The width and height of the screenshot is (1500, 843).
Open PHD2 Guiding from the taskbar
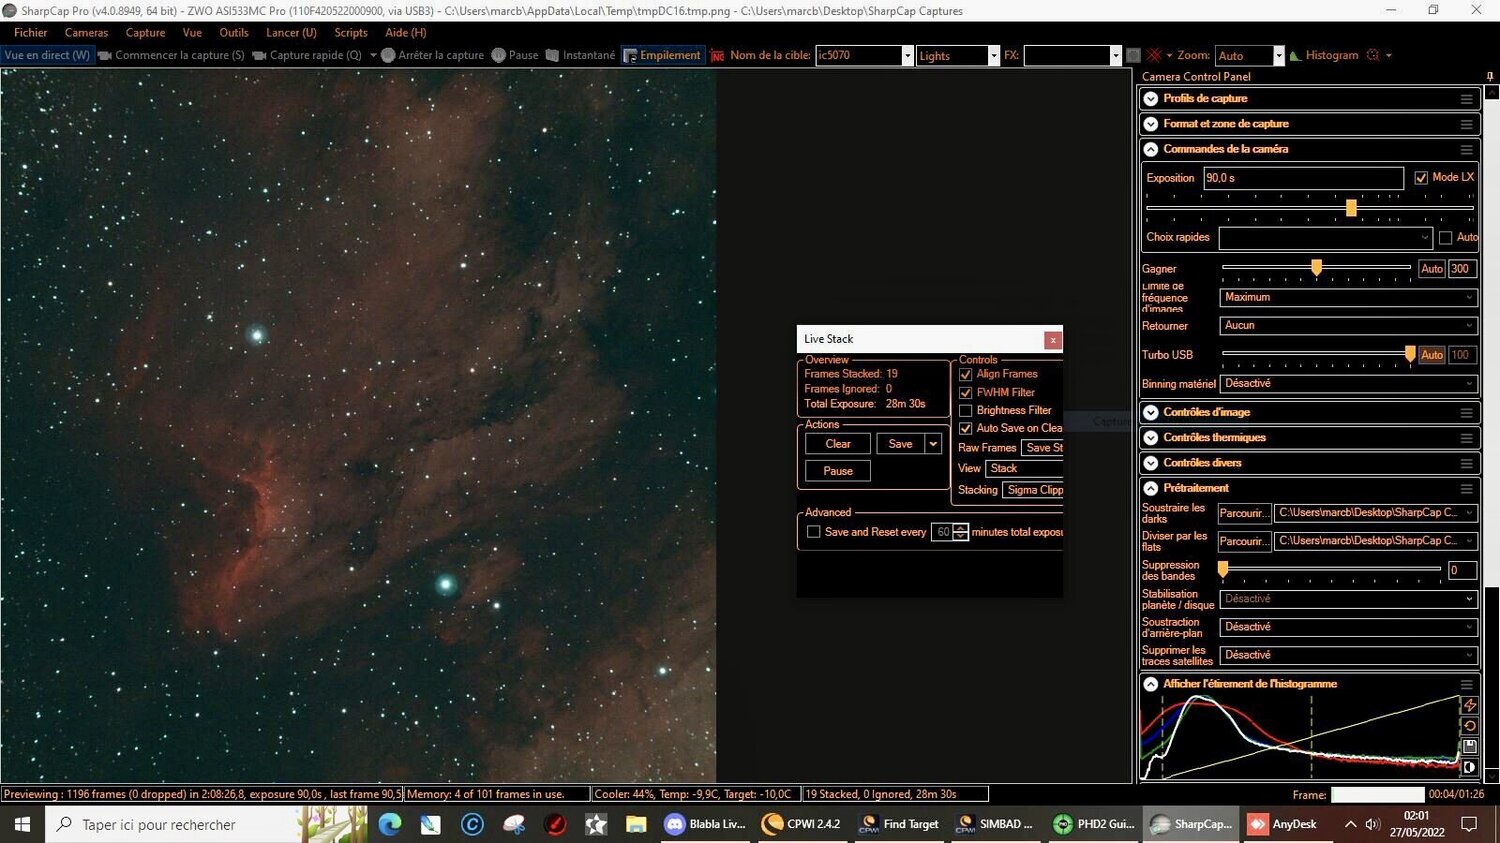click(x=1094, y=824)
